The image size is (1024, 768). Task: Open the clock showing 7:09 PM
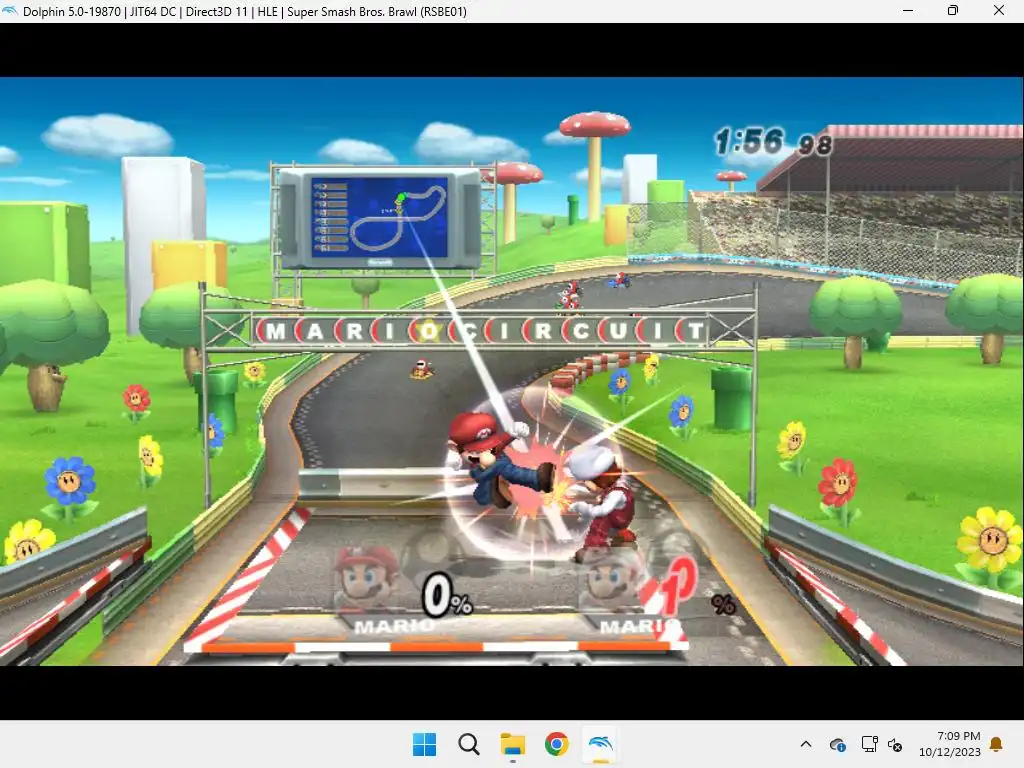click(x=958, y=736)
